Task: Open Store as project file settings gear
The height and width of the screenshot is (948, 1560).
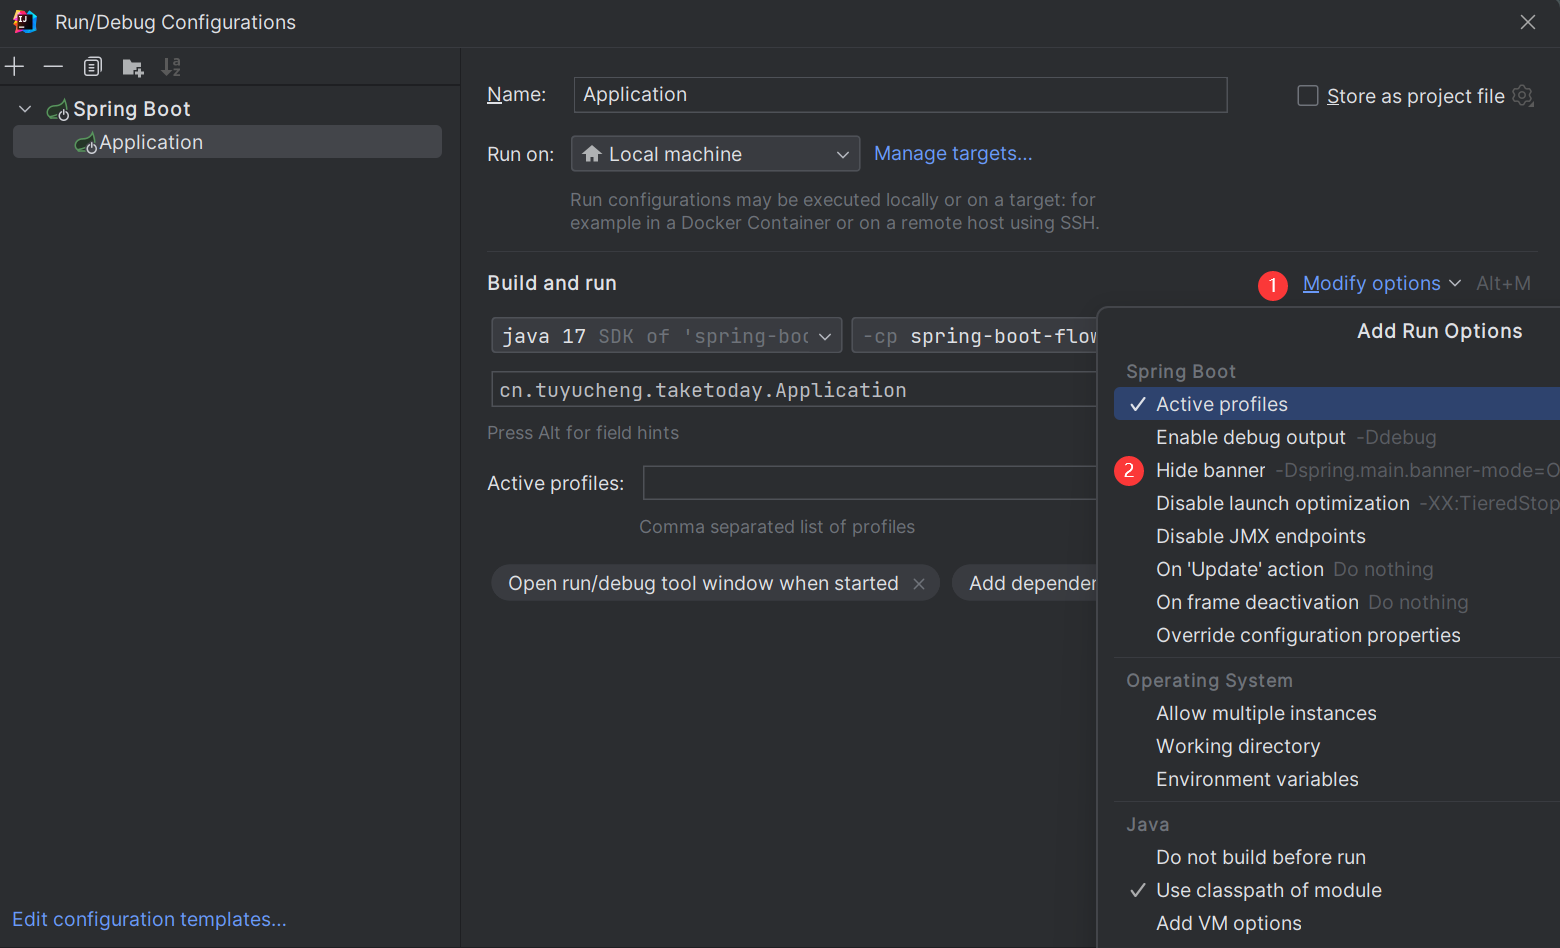Action: click(1522, 96)
